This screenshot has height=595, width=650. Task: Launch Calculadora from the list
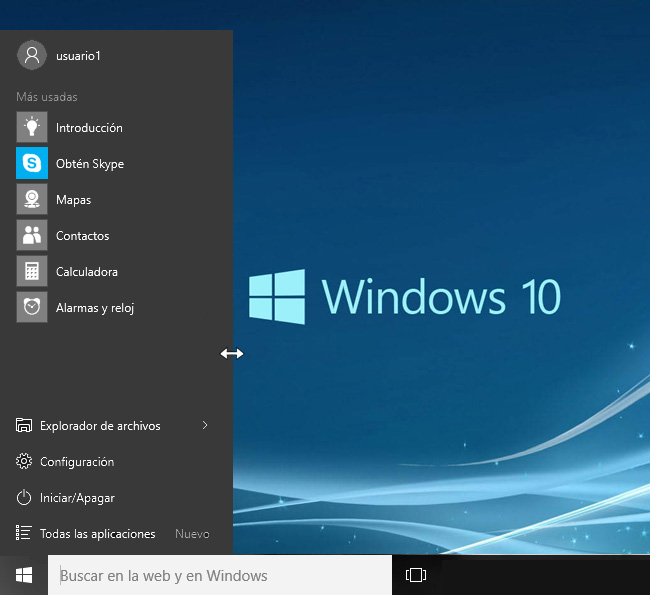point(87,272)
